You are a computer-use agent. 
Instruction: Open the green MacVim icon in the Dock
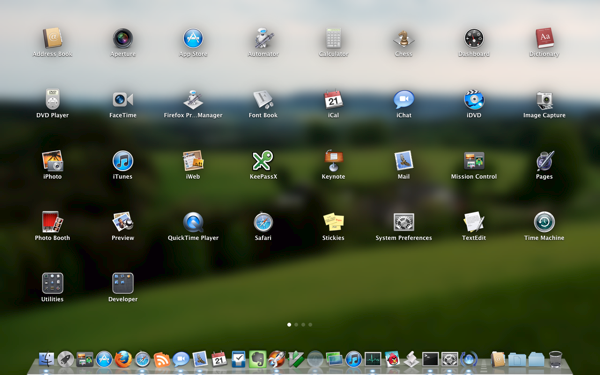coord(296,359)
